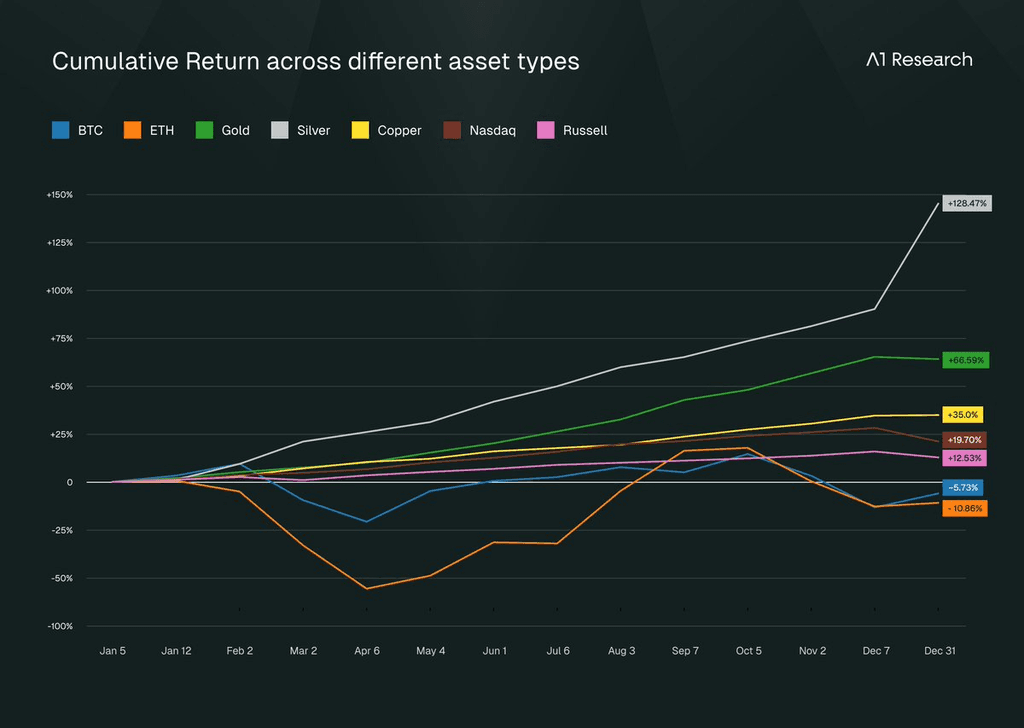Image resolution: width=1024 pixels, height=728 pixels.
Task: Select the green Gold legend swatch
Action: pos(204,130)
